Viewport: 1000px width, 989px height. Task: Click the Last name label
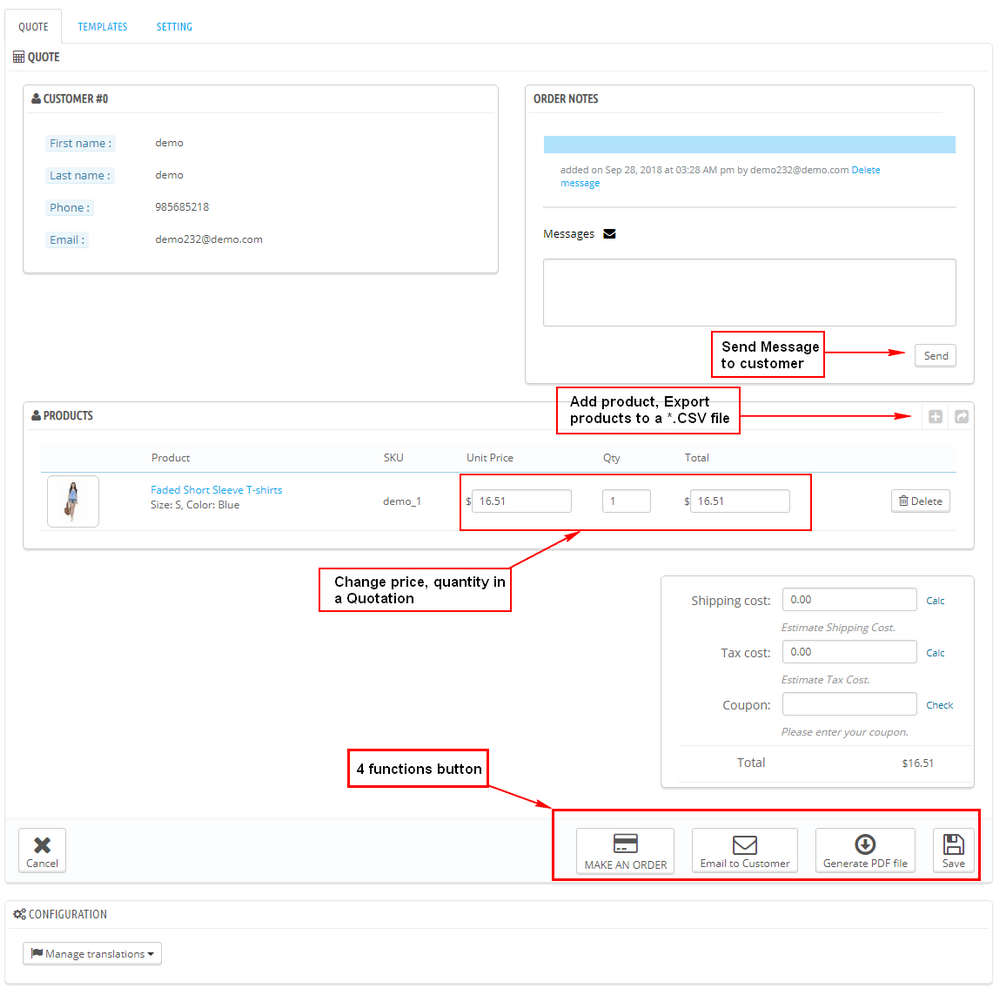[x=80, y=175]
